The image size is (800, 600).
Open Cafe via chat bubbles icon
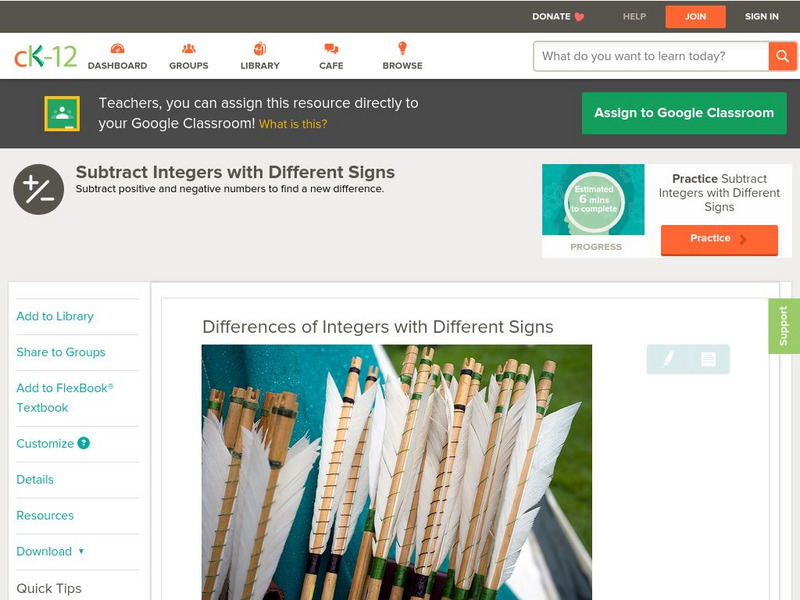coord(331,48)
